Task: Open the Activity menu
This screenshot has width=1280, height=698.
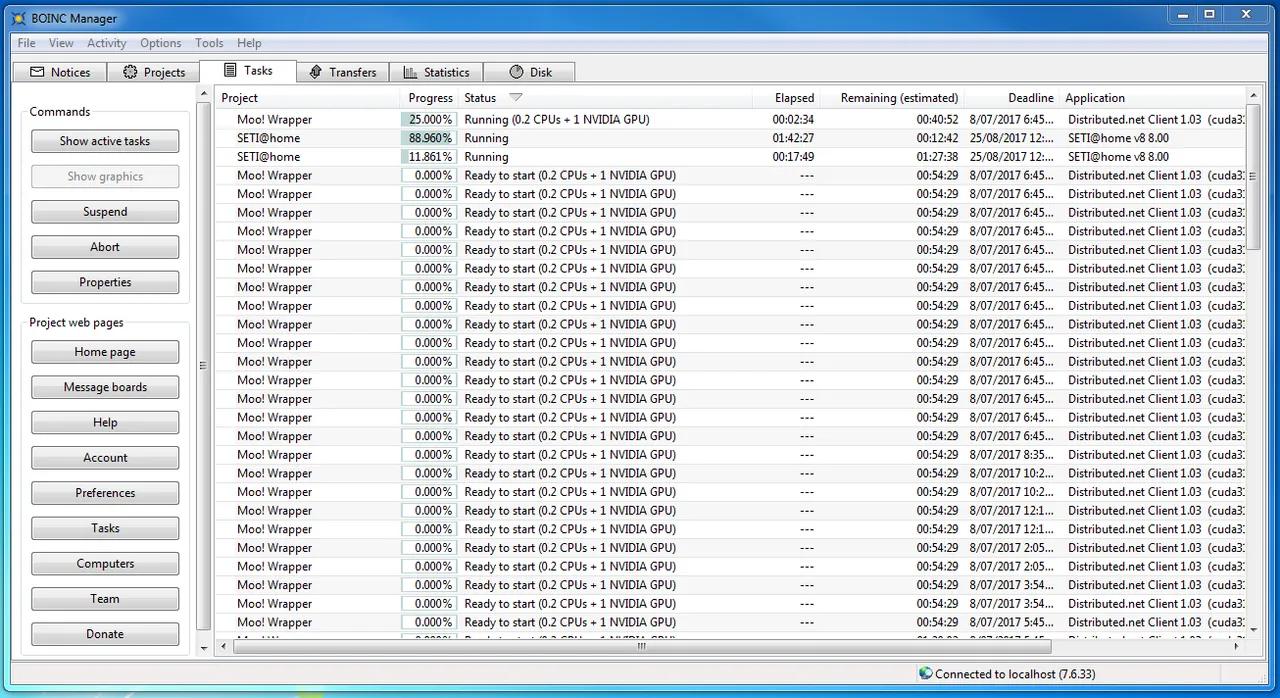Action: tap(106, 43)
